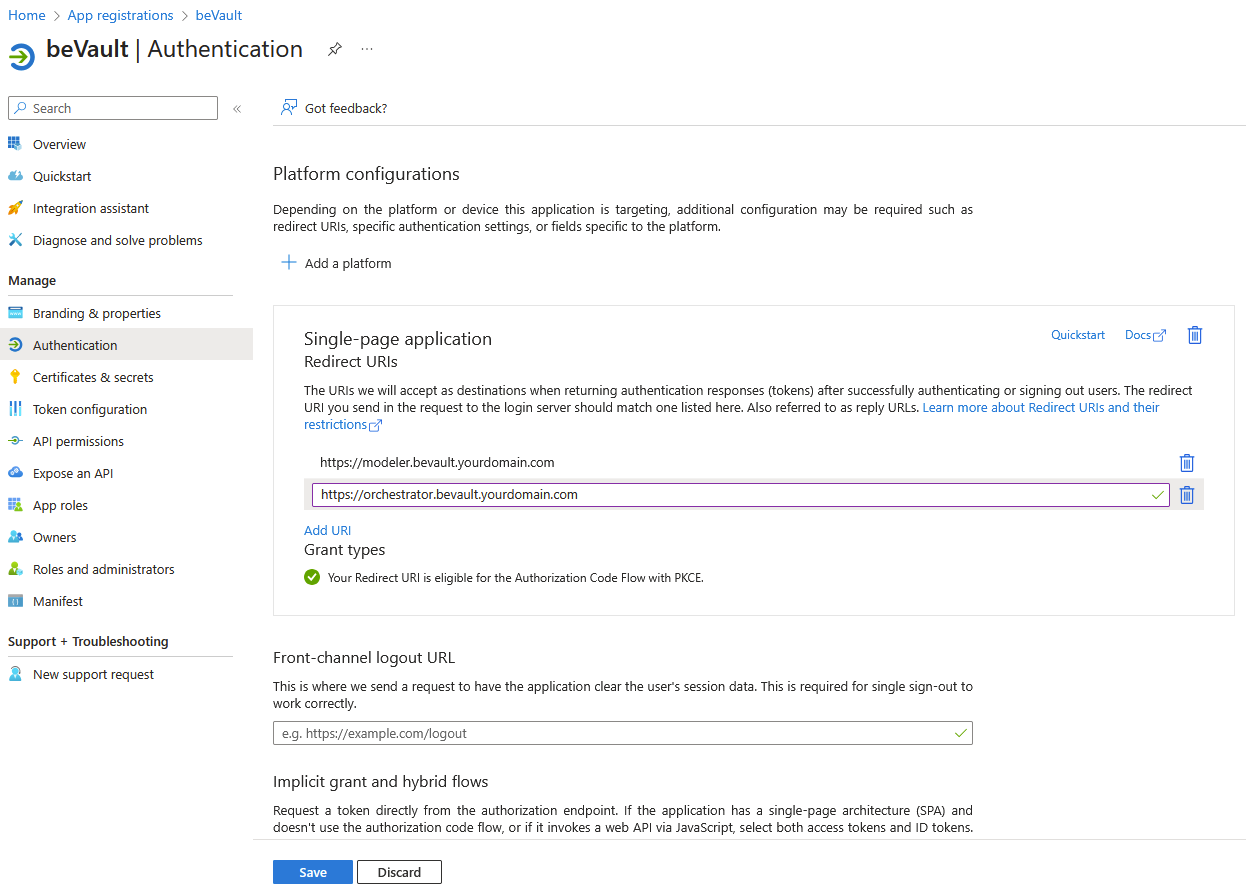The image size is (1246, 892).
Task: Focus the Front-channel logout URL field
Action: click(x=612, y=733)
